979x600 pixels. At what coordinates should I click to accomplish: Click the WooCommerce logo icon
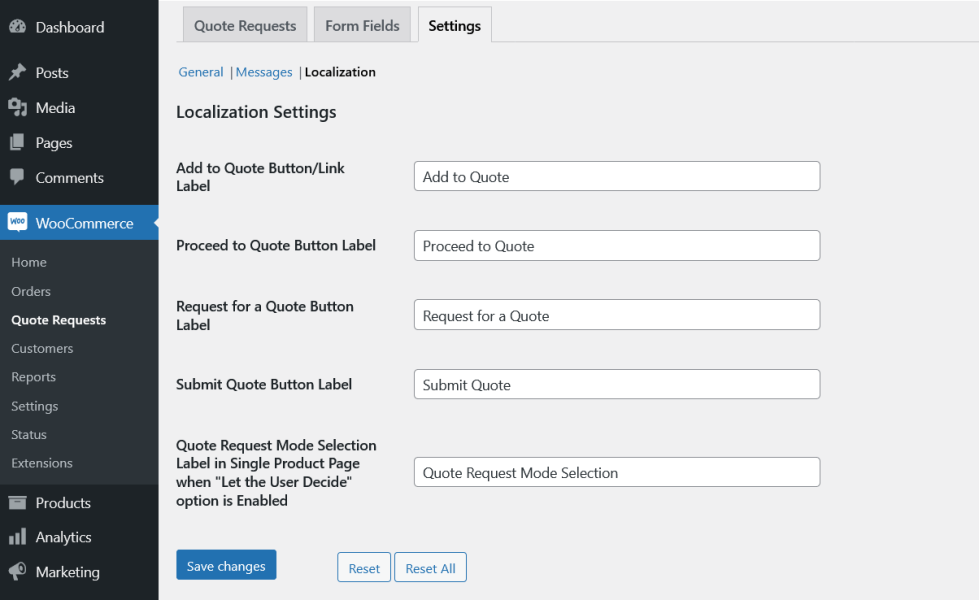(x=17, y=223)
